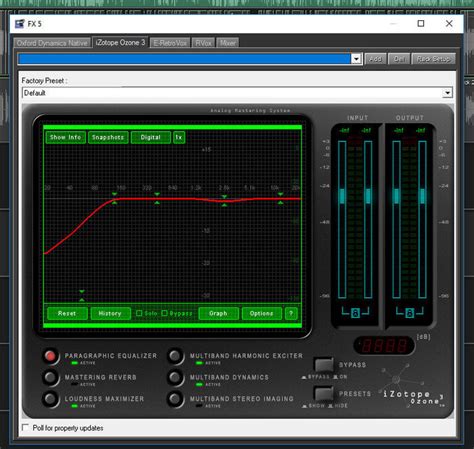Switch to E-RetroVox tab

click(170, 43)
